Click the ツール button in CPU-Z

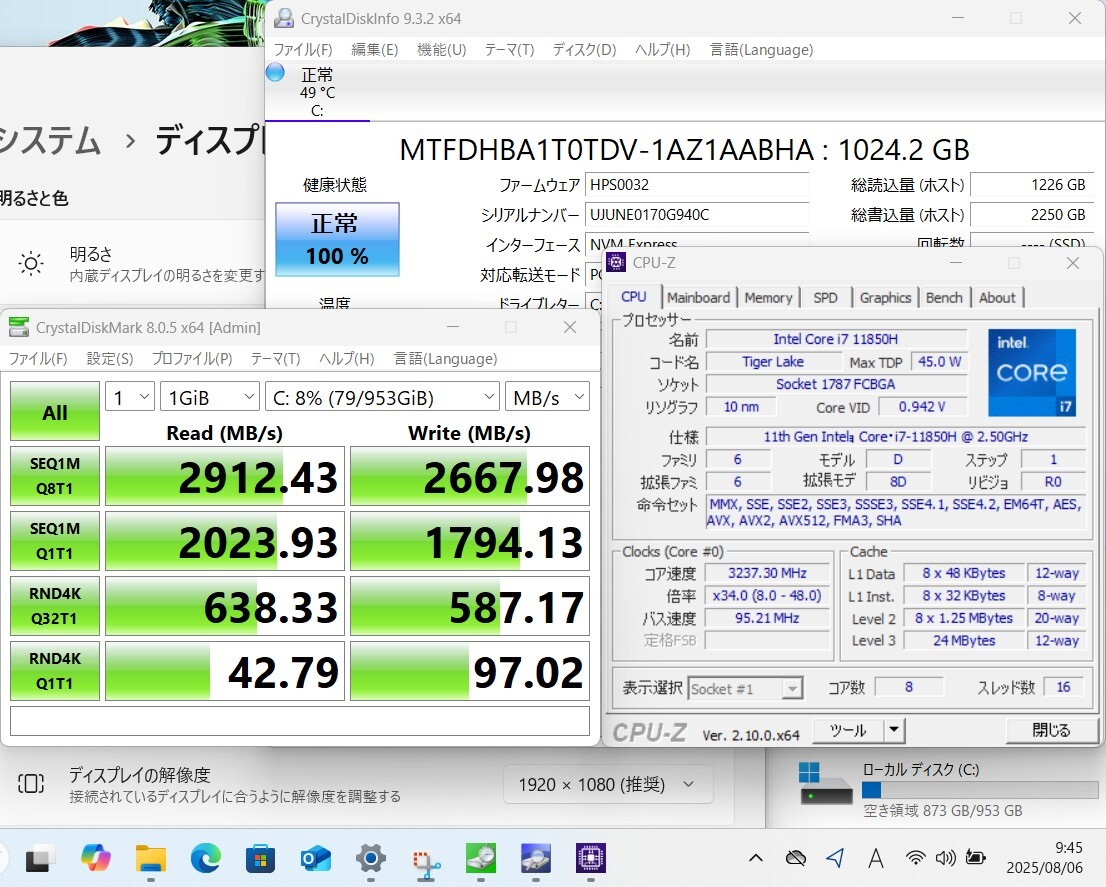[x=848, y=730]
